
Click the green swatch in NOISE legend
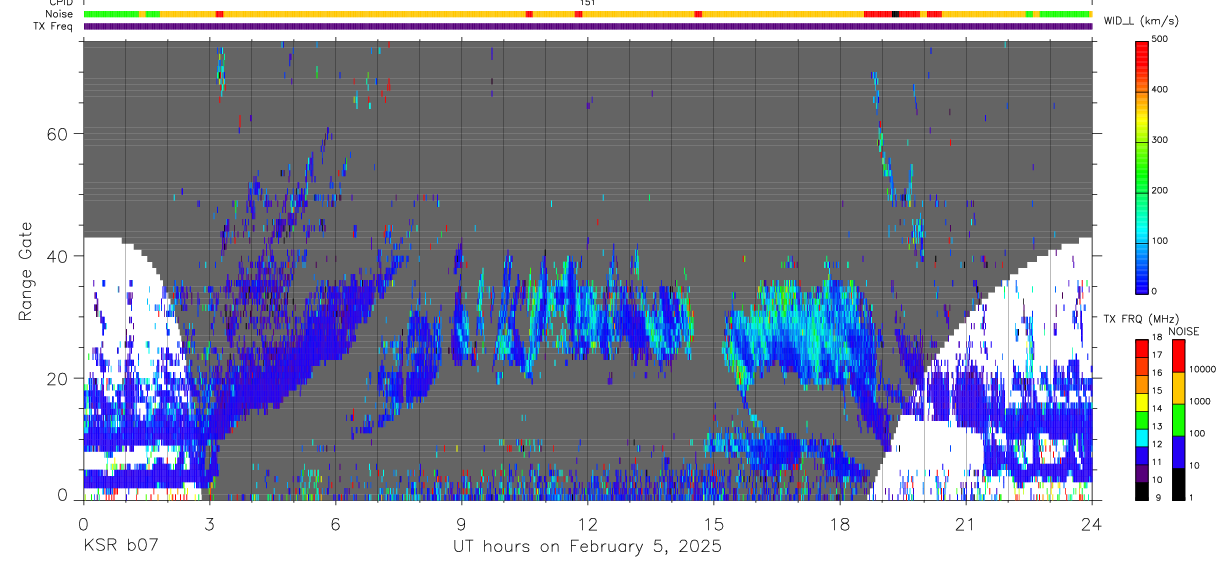1178,420
